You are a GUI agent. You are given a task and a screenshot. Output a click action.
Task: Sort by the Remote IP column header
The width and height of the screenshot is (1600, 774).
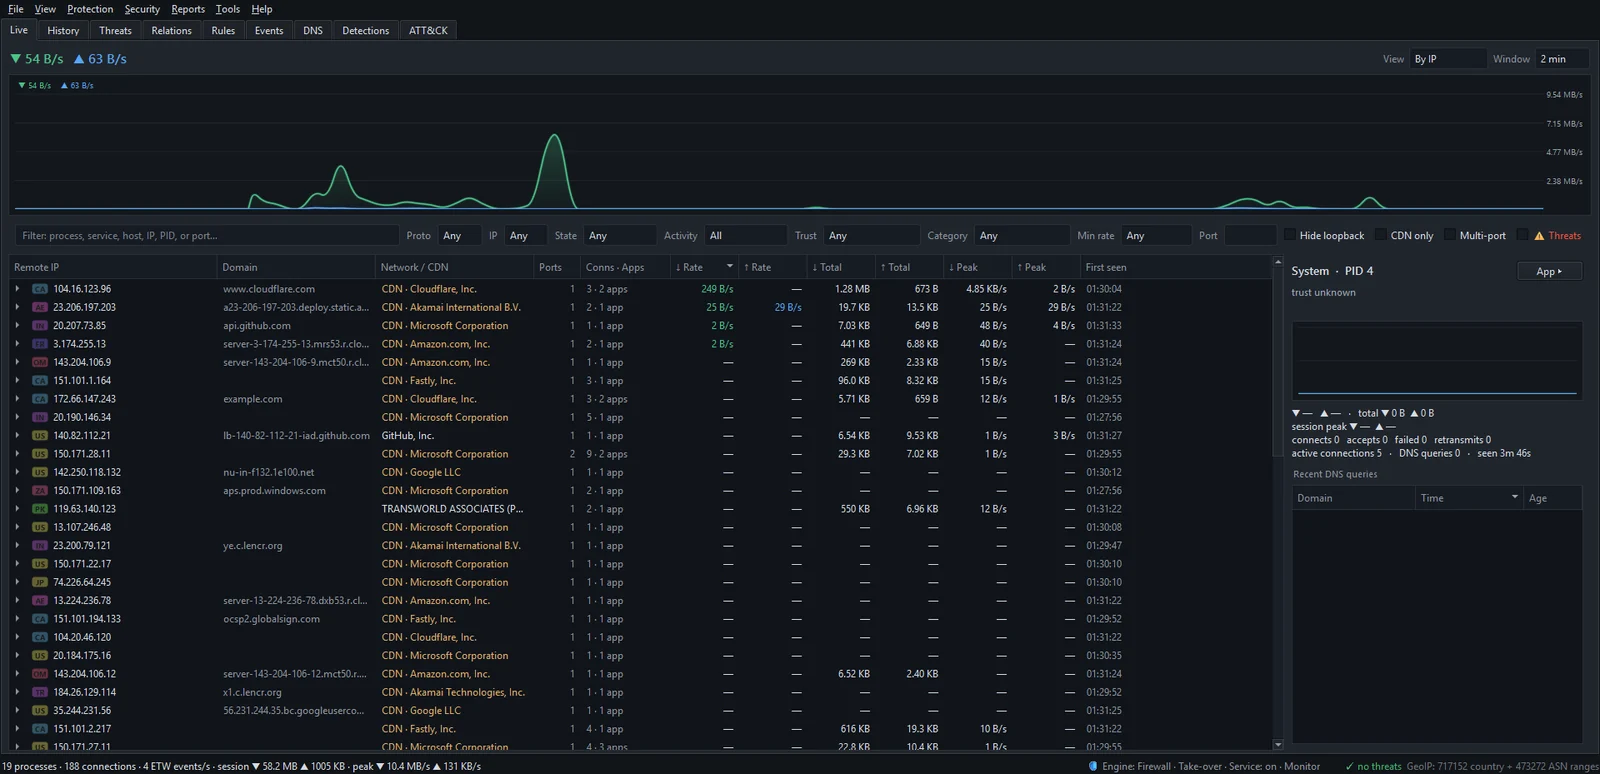(113, 267)
